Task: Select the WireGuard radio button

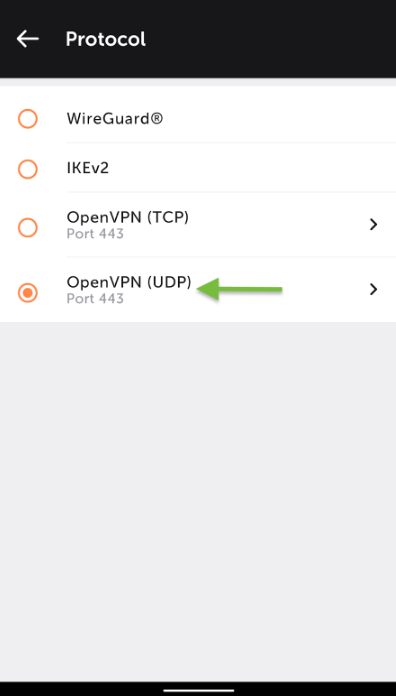Action: (x=28, y=119)
